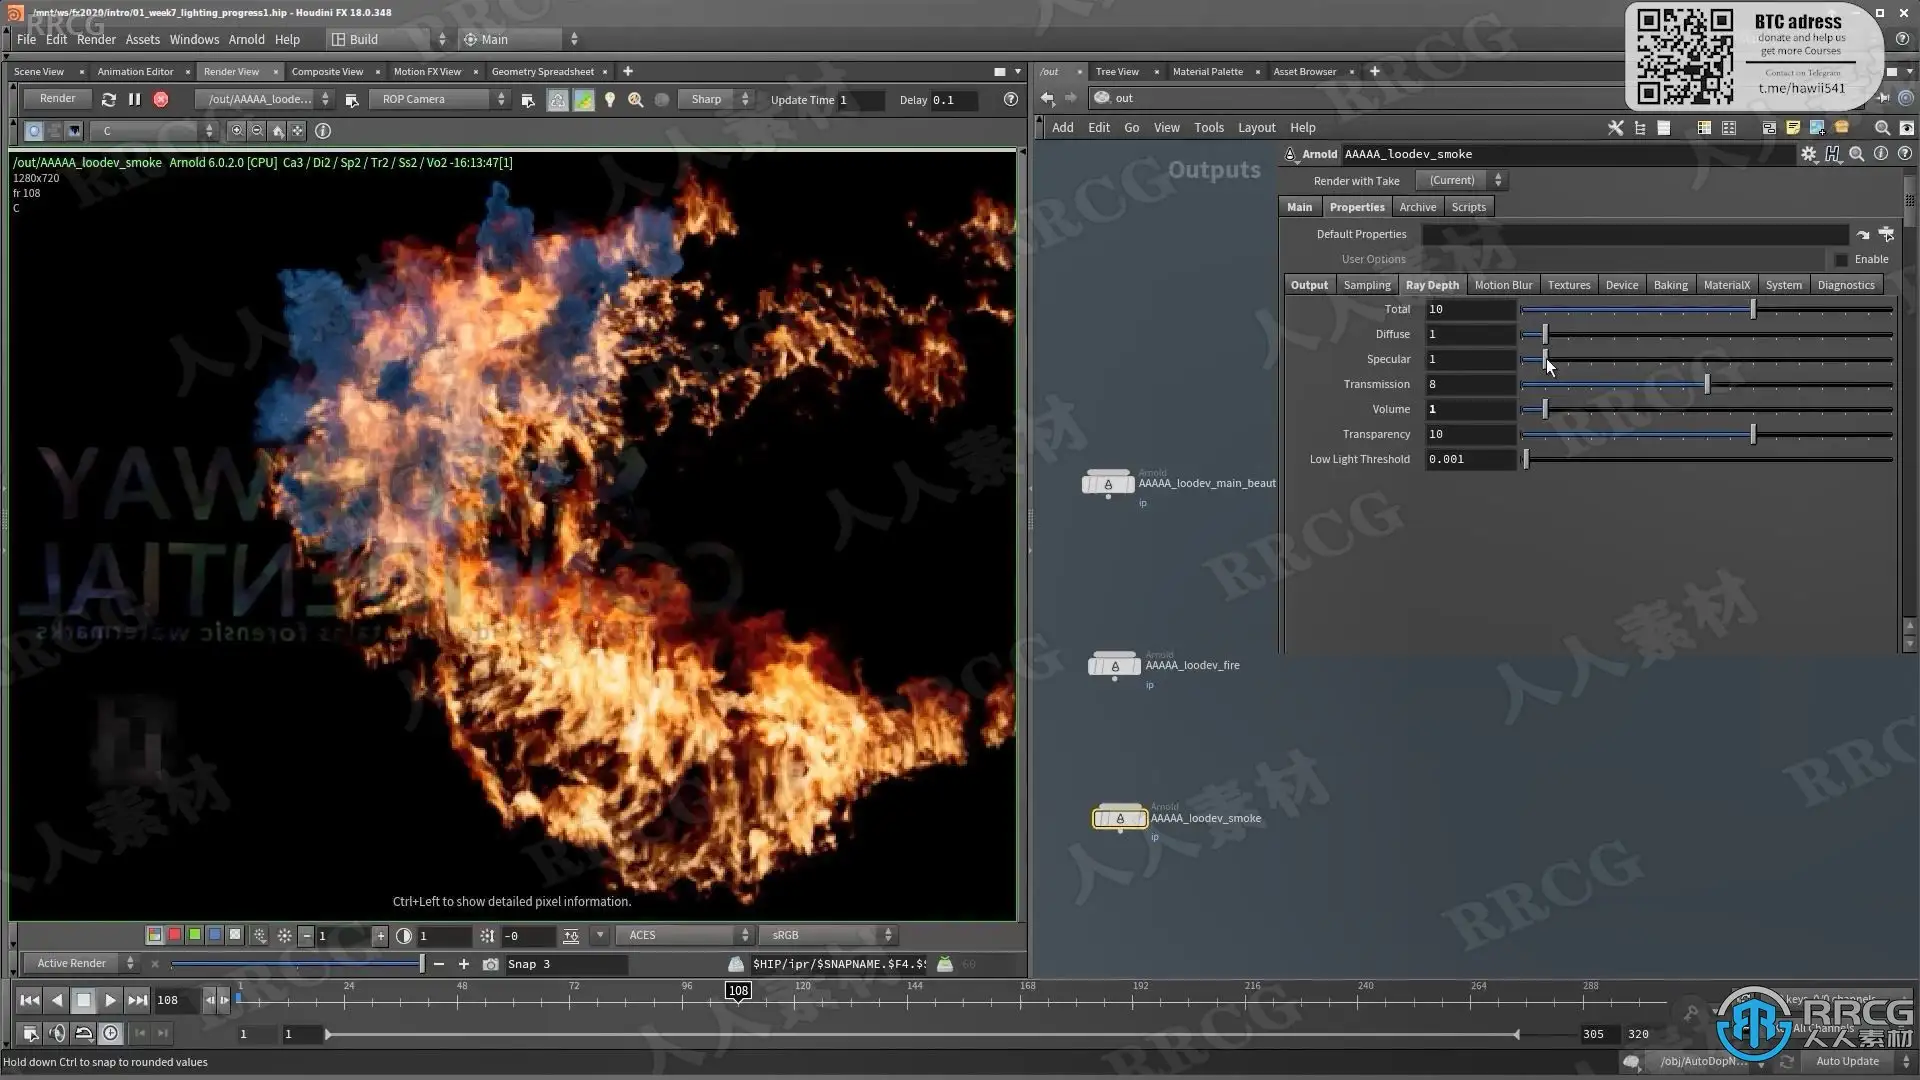Image resolution: width=1920 pixels, height=1080 pixels.
Task: Zoom out the render image
Action: coord(257,130)
